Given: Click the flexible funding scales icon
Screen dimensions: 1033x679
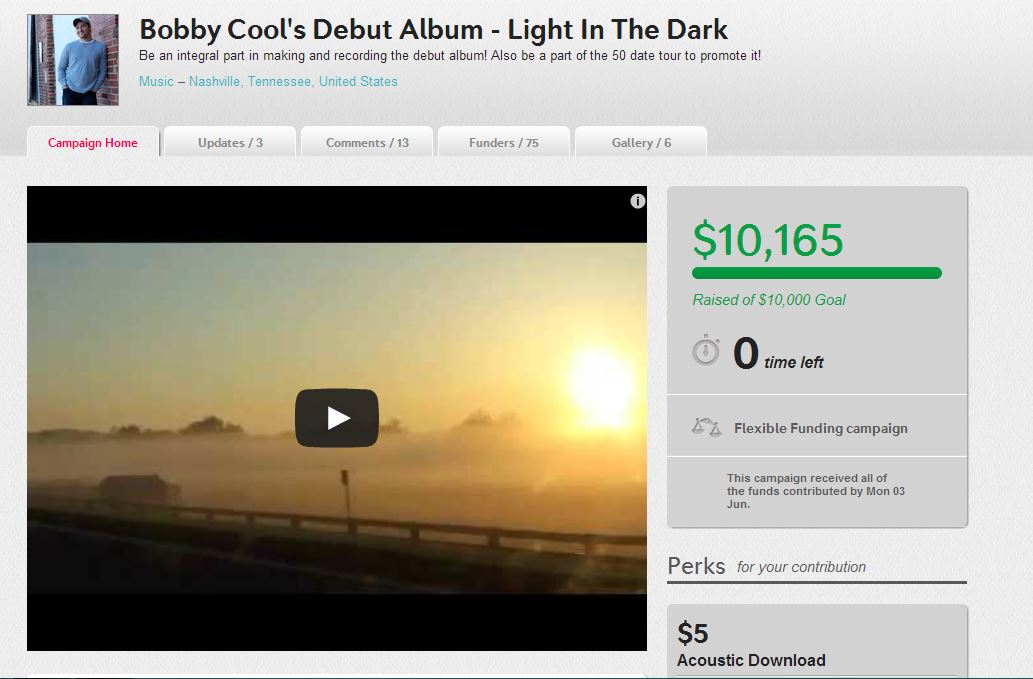Looking at the screenshot, I should (706, 427).
